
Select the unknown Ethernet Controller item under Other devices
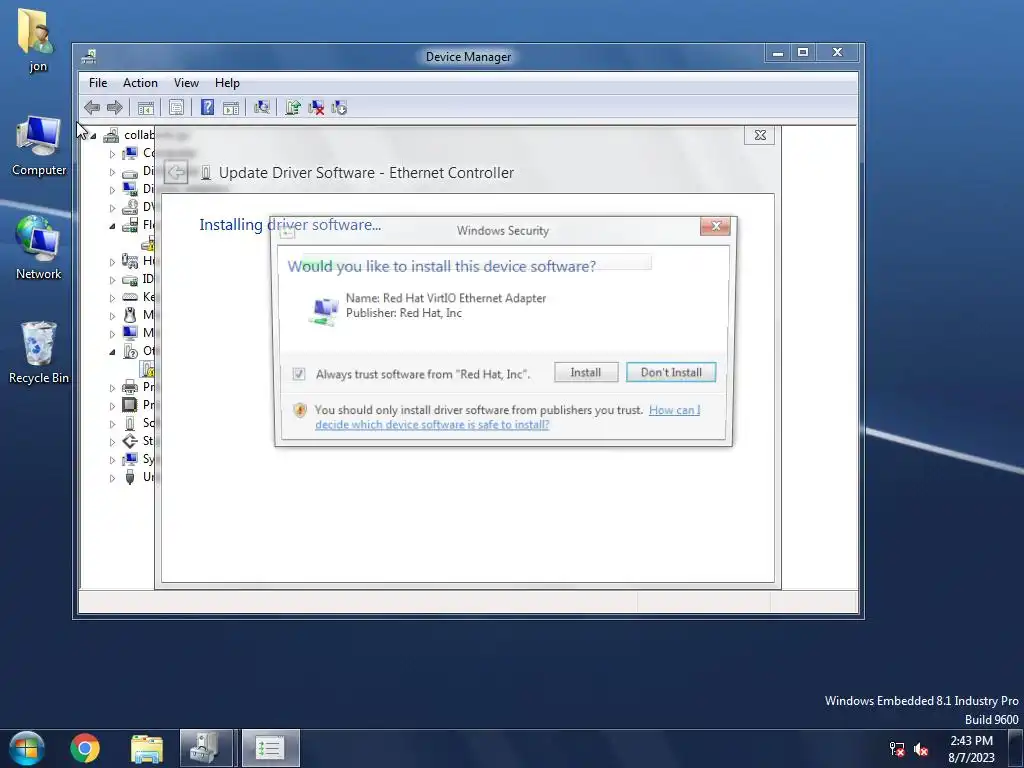click(148, 369)
